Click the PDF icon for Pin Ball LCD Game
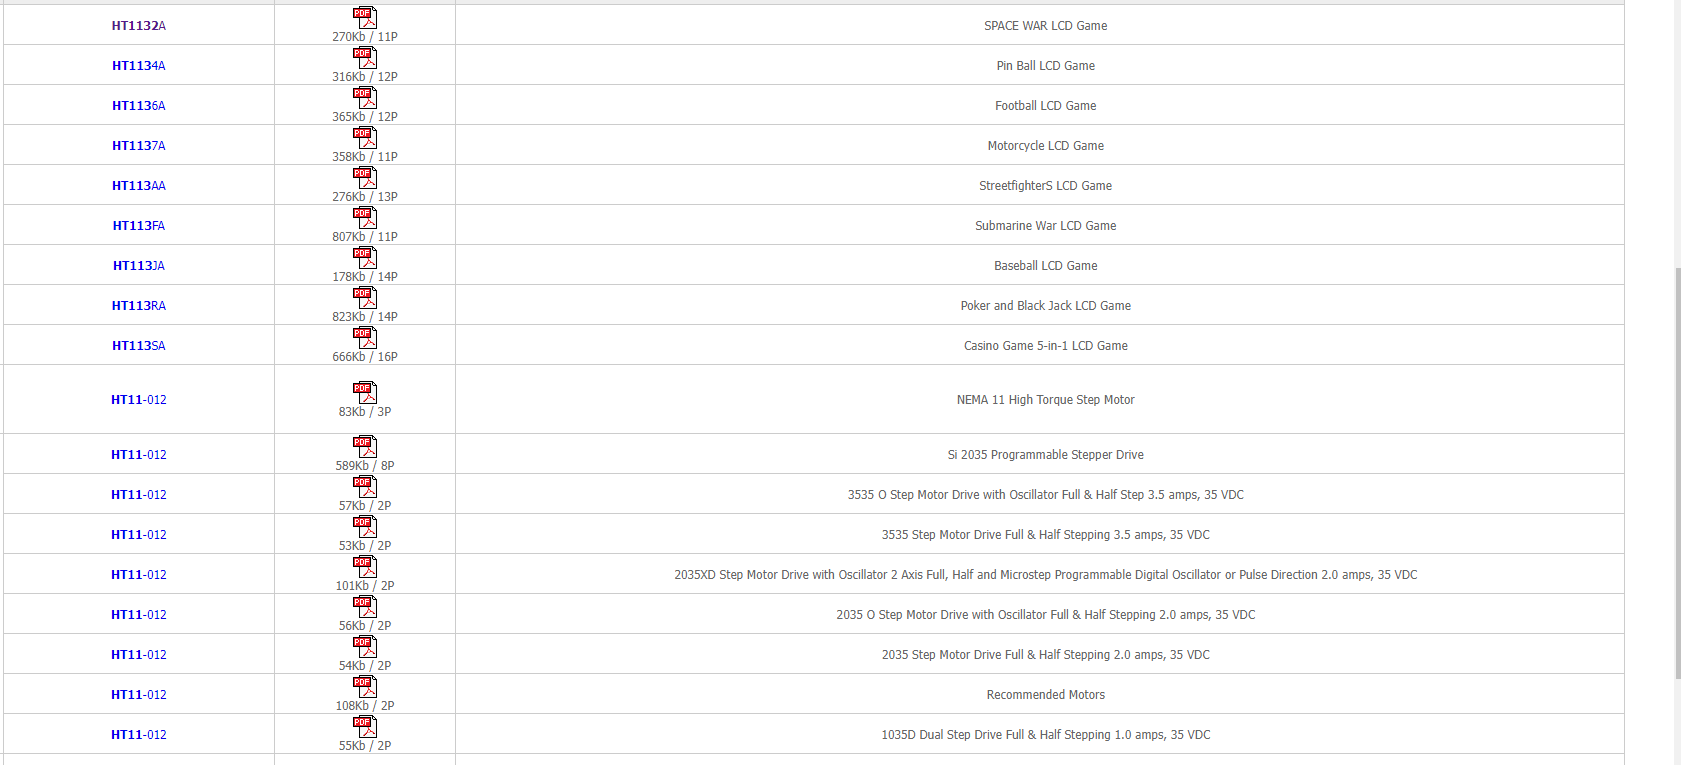Screen dimensions: 1681x765 click(365, 58)
